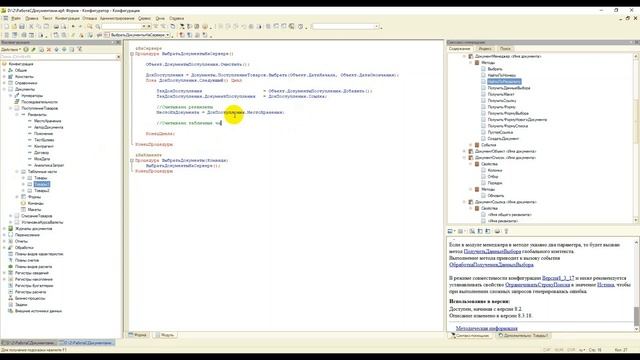Collapse the Табличные части node
The image size is (640, 360).
(18, 172)
